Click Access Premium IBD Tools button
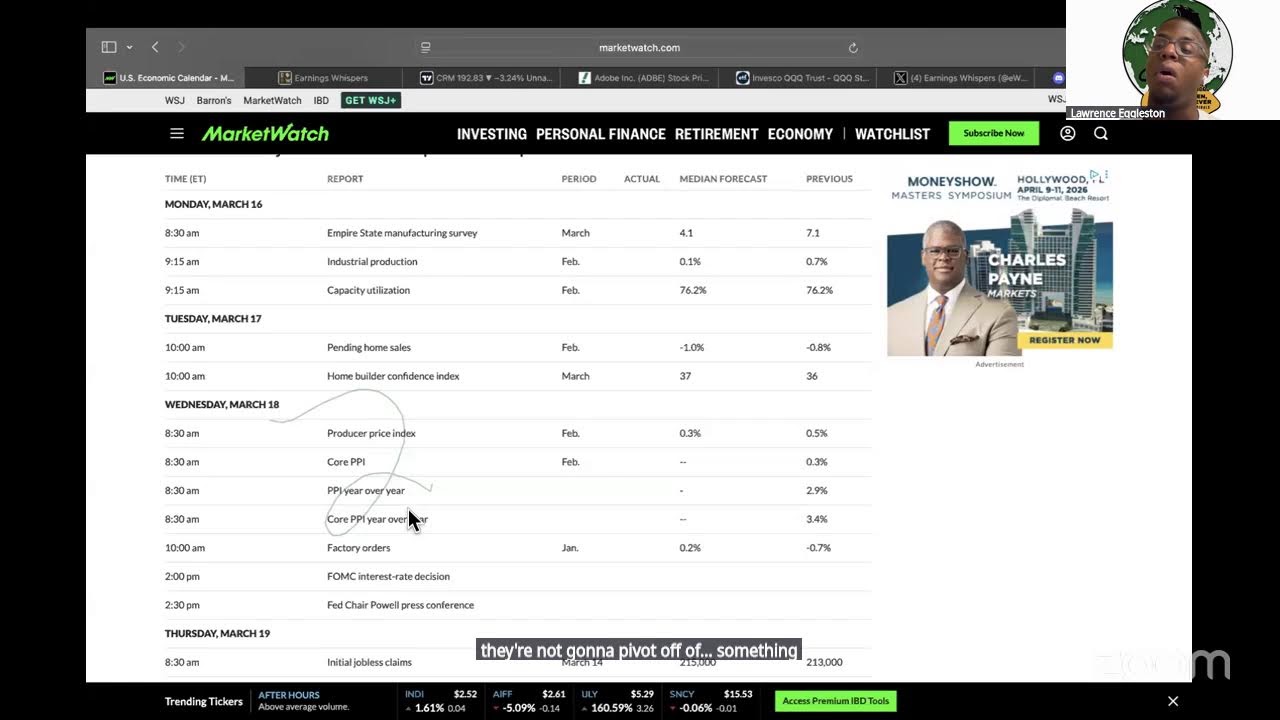The height and width of the screenshot is (720, 1280). point(835,701)
